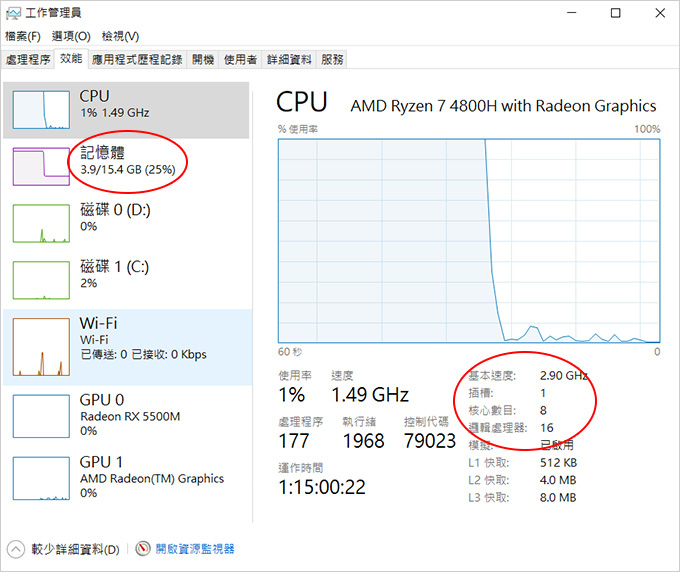
Task: Select the Radeon RX 5500M GPU entry
Action: click(130, 416)
